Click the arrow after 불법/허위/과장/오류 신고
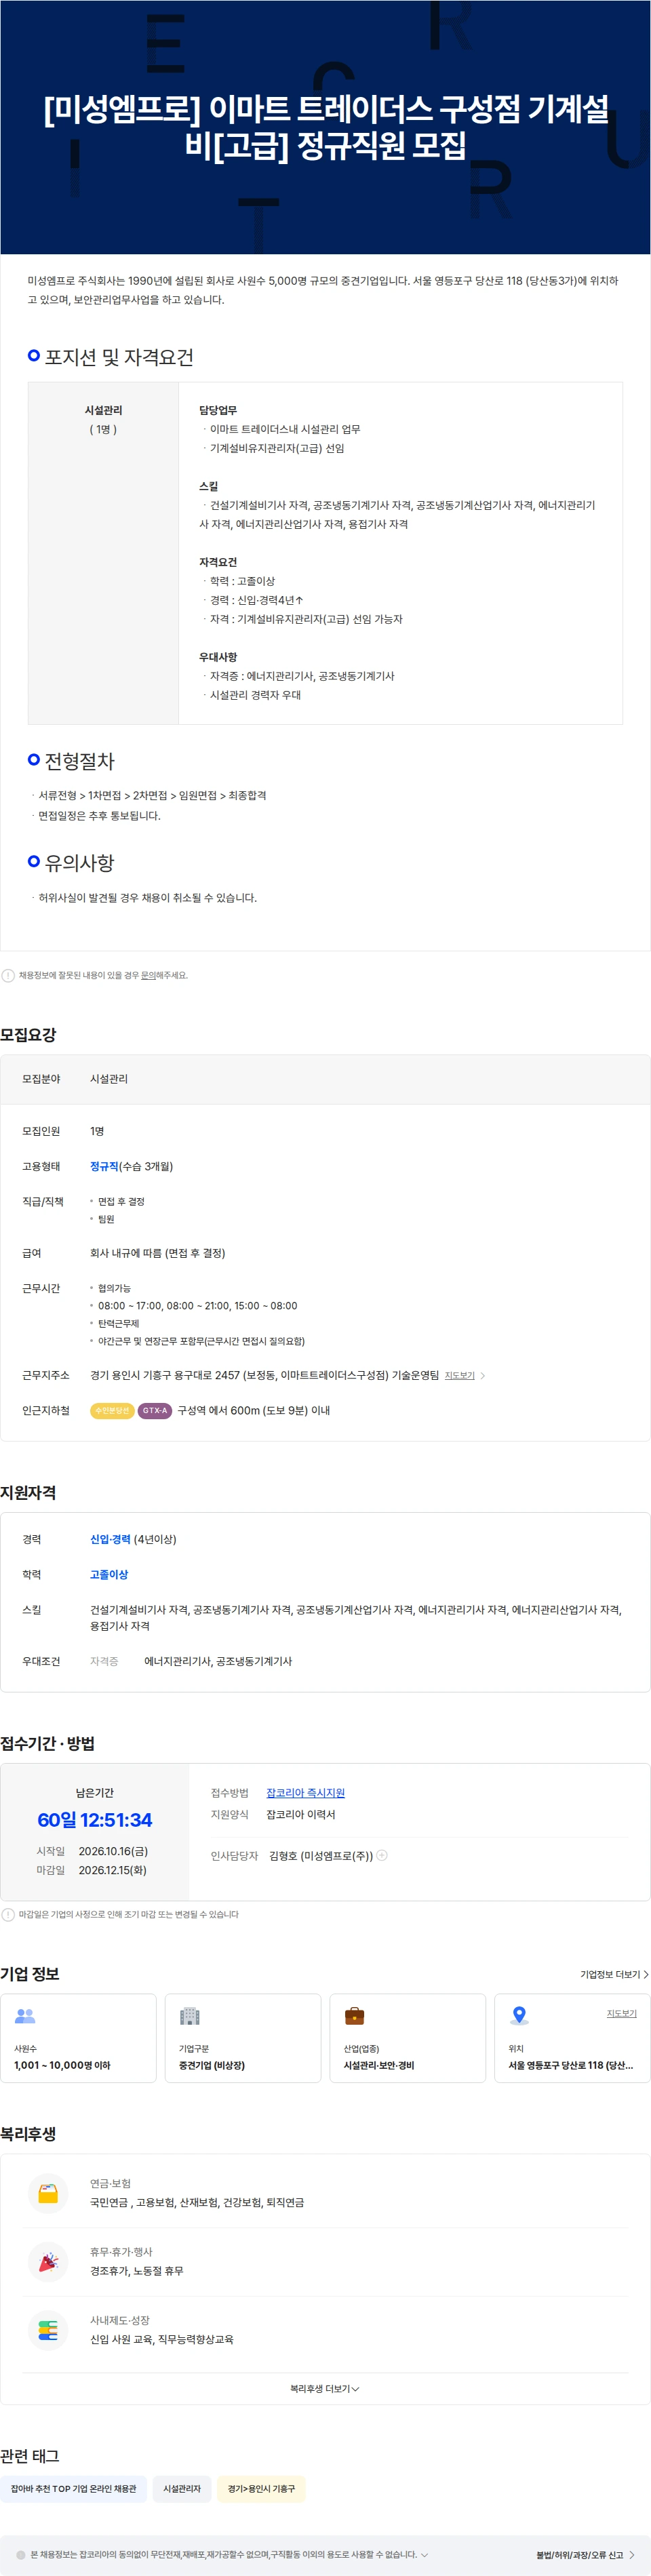Image resolution: width=651 pixels, height=2576 pixels. click(632, 2554)
